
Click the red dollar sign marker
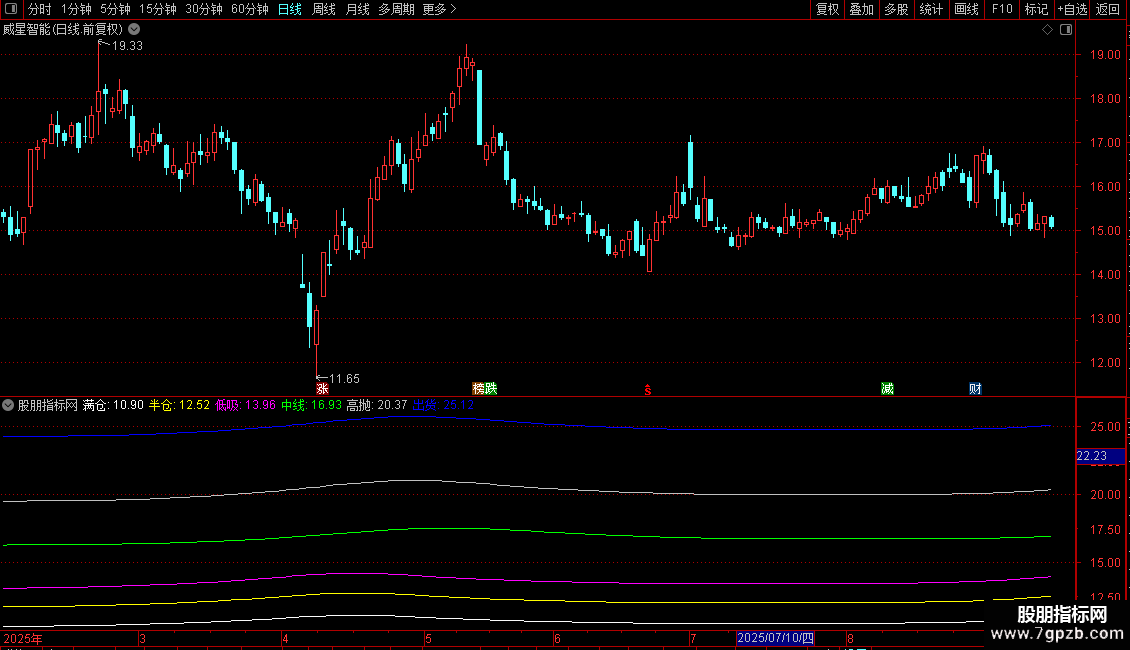648,390
